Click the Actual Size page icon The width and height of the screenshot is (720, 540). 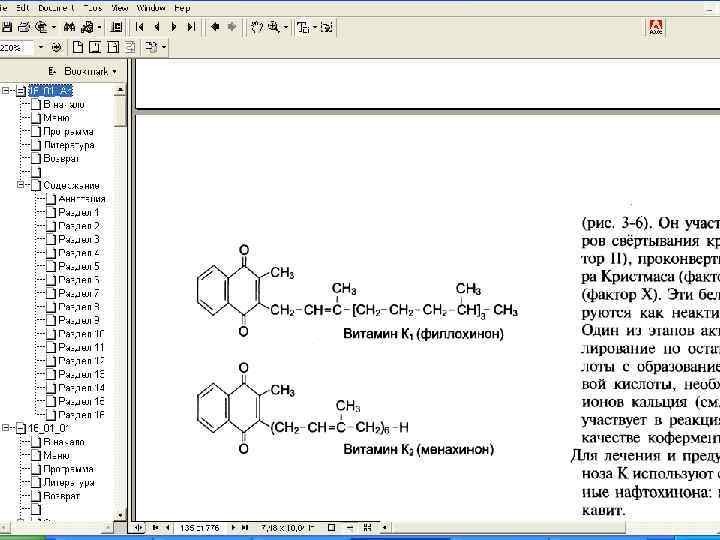point(78,47)
